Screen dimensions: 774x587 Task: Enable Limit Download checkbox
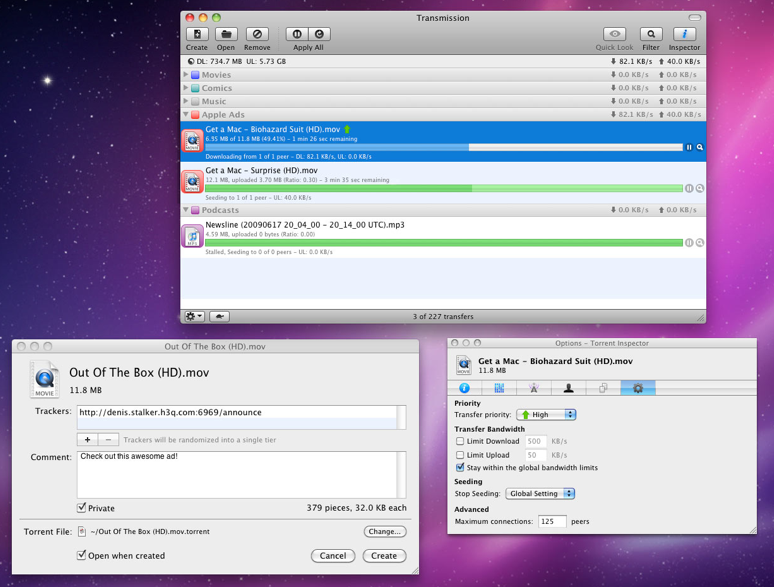pos(460,441)
